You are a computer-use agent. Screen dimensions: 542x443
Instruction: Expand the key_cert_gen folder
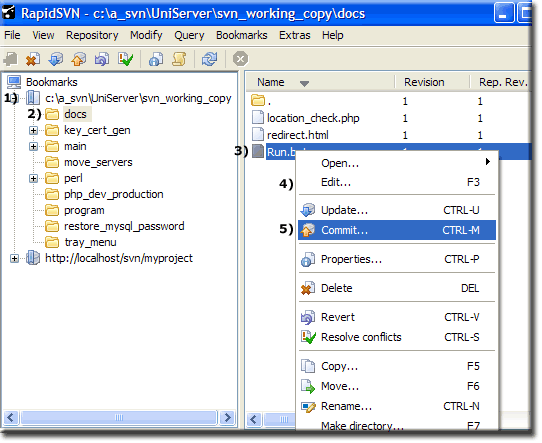click(34, 130)
